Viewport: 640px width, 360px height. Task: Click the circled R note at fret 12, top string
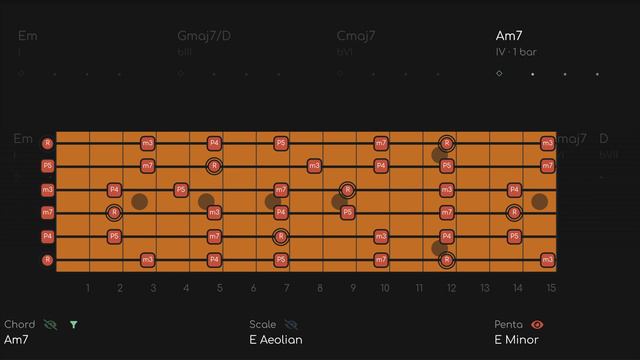(447, 143)
